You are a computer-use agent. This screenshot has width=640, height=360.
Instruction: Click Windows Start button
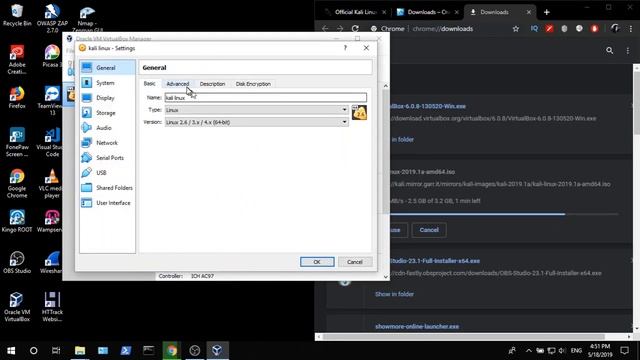[x=11, y=351]
